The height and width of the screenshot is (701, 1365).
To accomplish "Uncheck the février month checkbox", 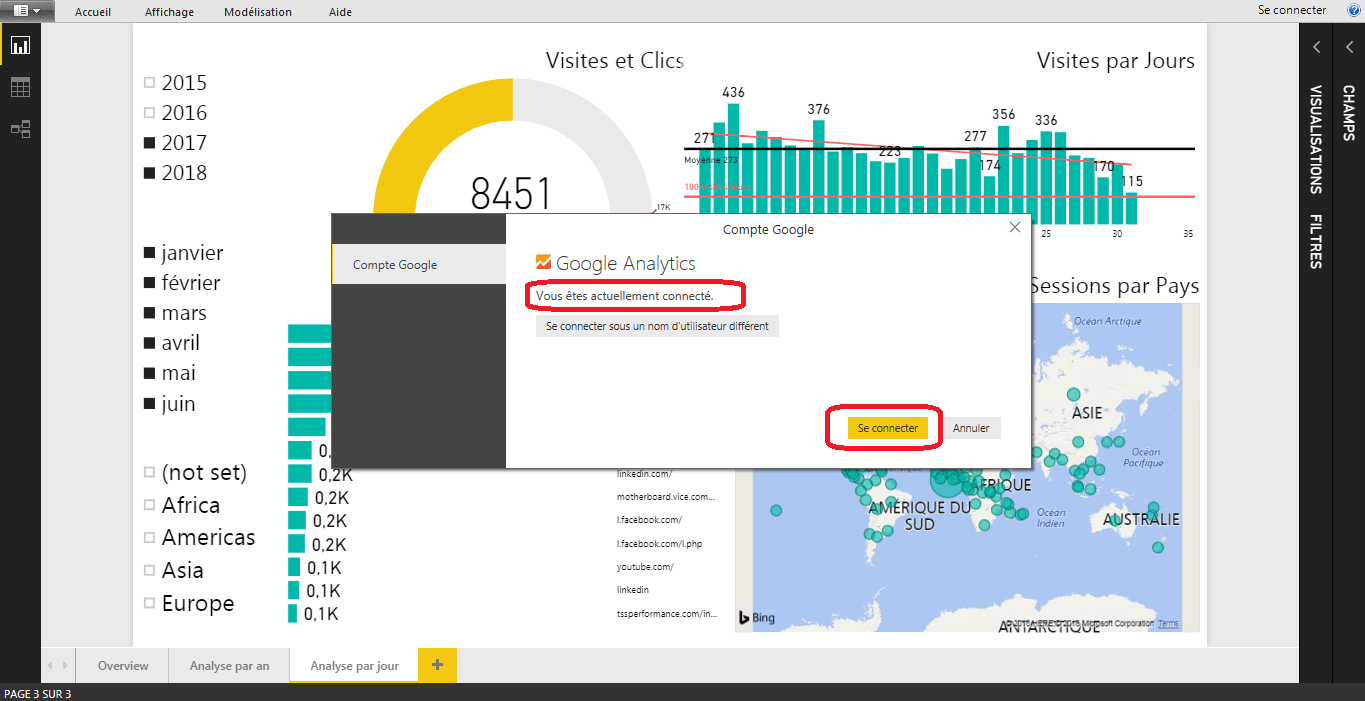I will (150, 283).
